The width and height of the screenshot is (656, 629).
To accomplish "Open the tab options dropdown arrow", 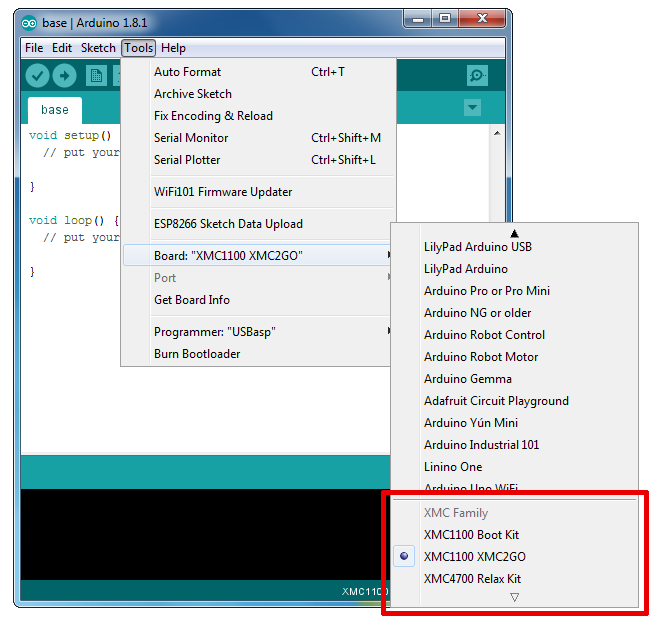I will 472,108.
